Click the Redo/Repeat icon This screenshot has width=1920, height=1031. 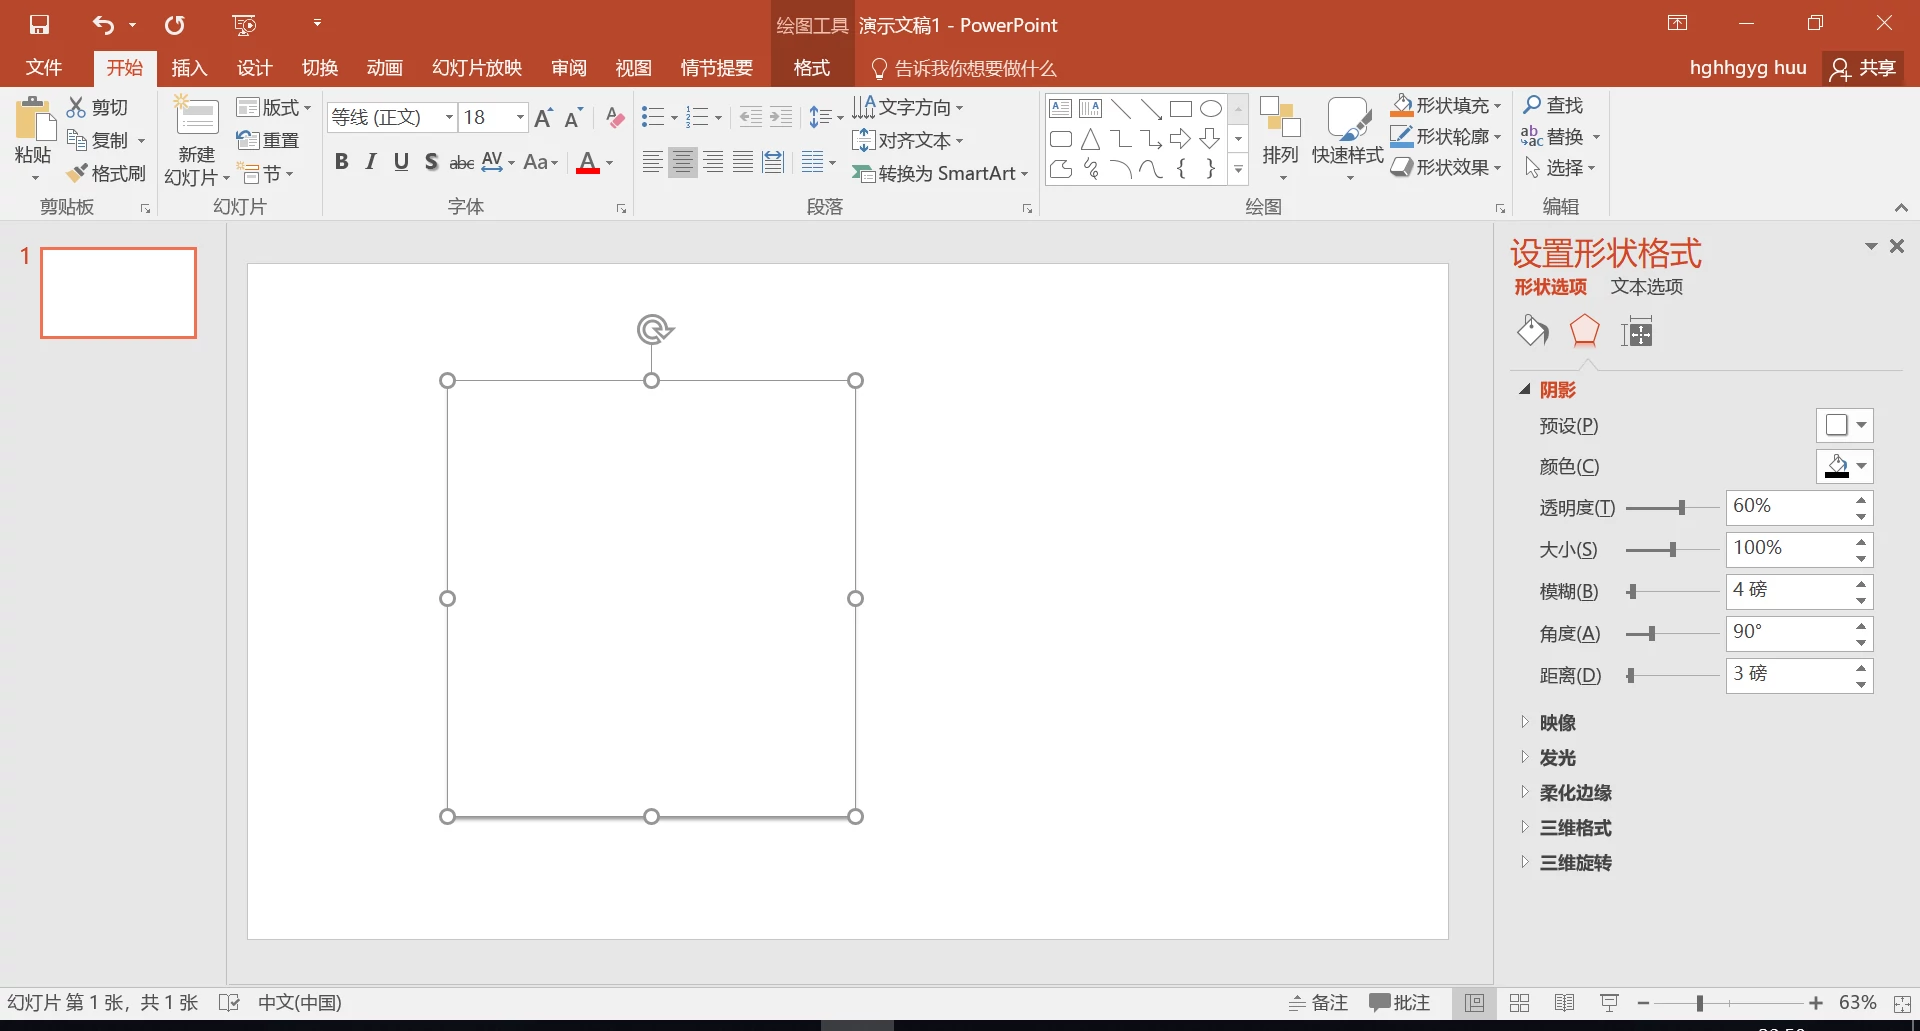pyautogui.click(x=175, y=25)
